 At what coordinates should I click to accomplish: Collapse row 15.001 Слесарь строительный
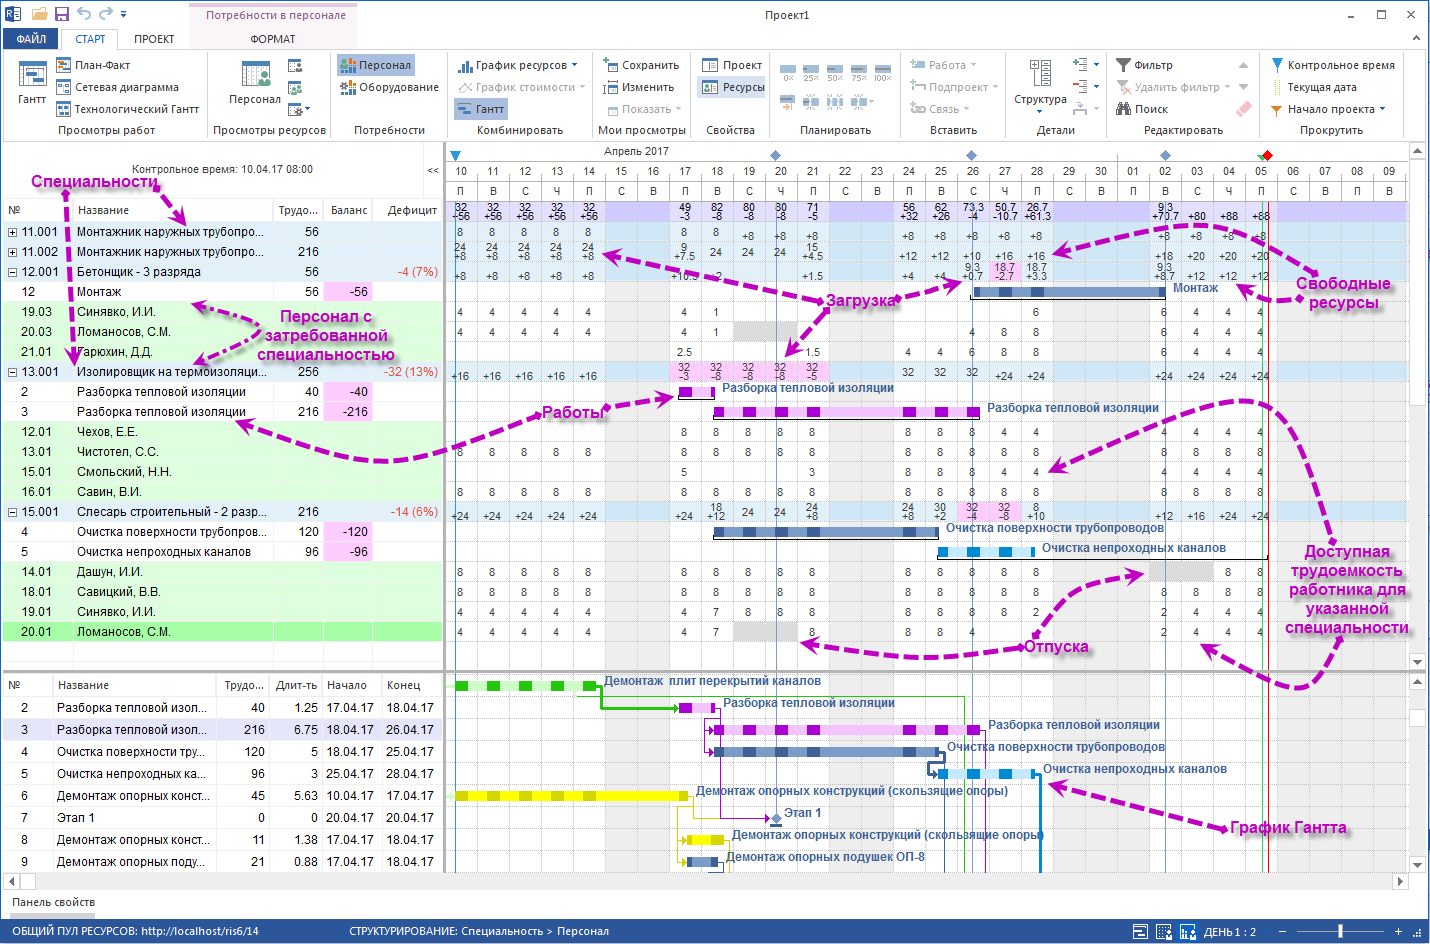point(13,512)
